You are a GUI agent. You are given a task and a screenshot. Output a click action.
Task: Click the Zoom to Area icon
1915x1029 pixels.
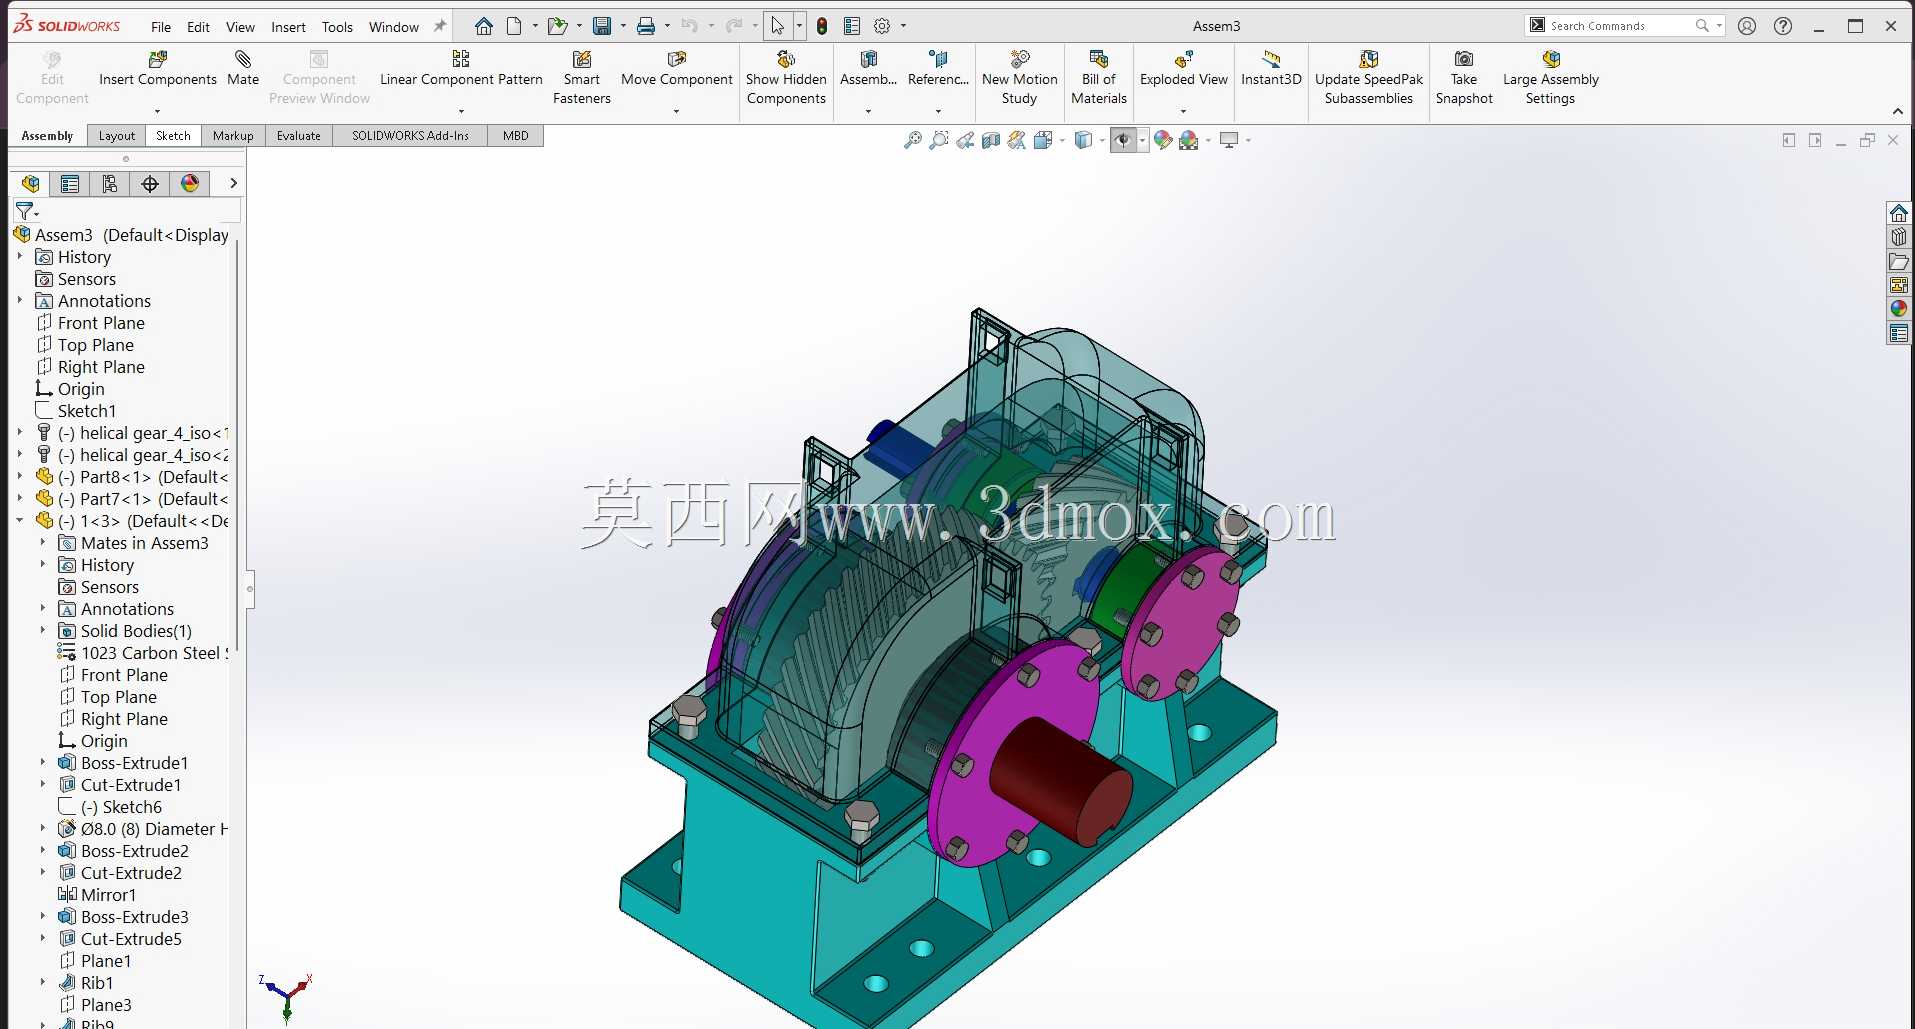(938, 140)
